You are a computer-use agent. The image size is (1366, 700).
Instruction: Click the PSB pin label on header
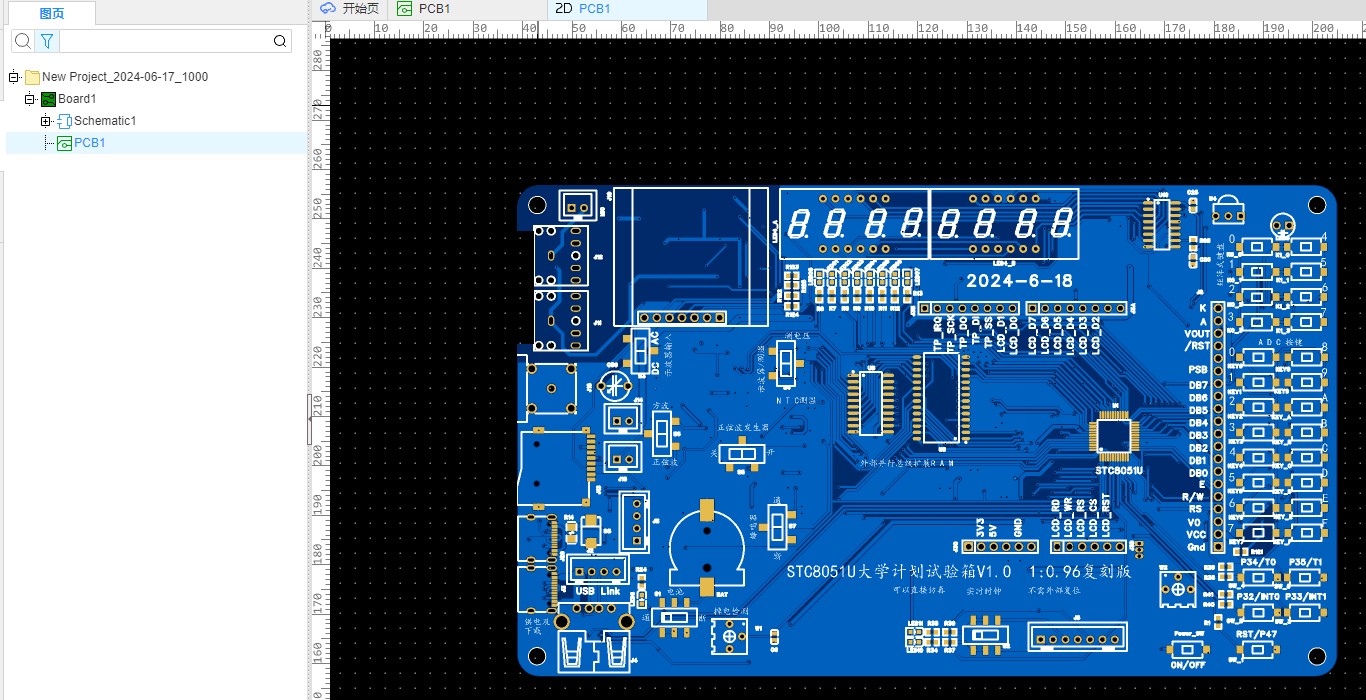click(x=1198, y=369)
